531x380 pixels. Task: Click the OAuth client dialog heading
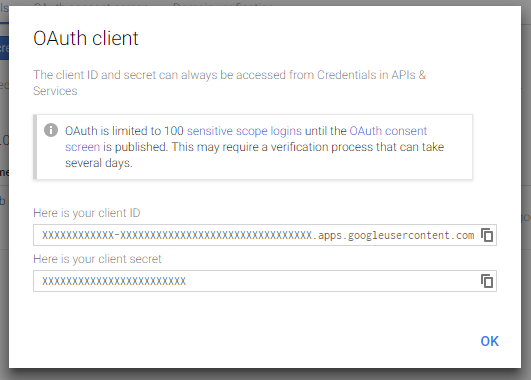point(86,38)
